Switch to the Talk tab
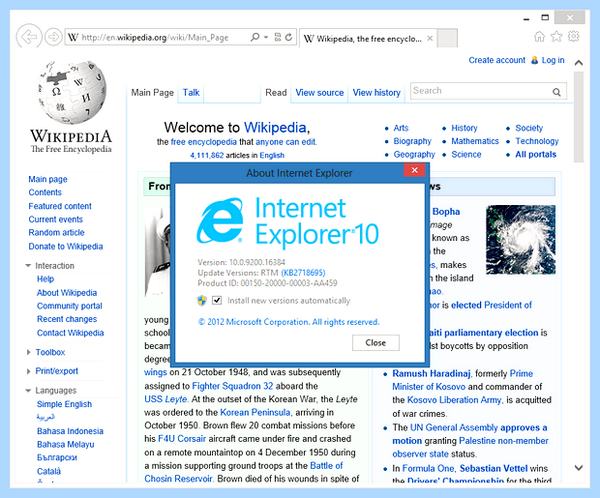 point(191,93)
